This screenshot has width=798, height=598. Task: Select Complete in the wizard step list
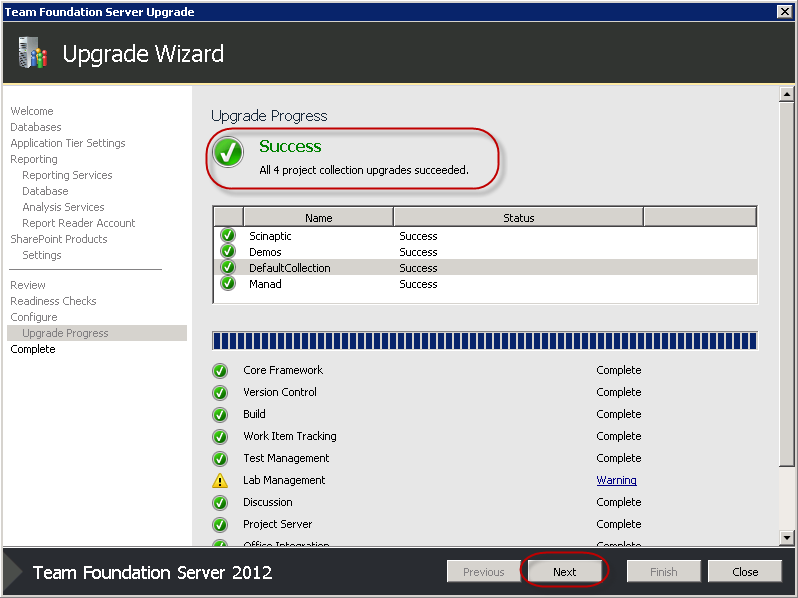[33, 349]
